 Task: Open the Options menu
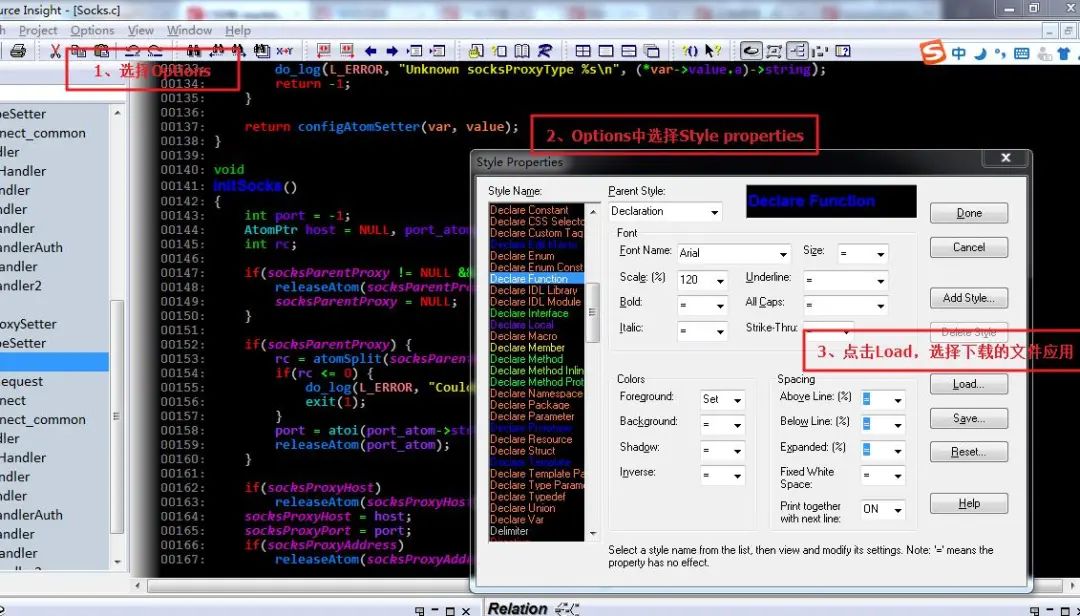(x=92, y=31)
